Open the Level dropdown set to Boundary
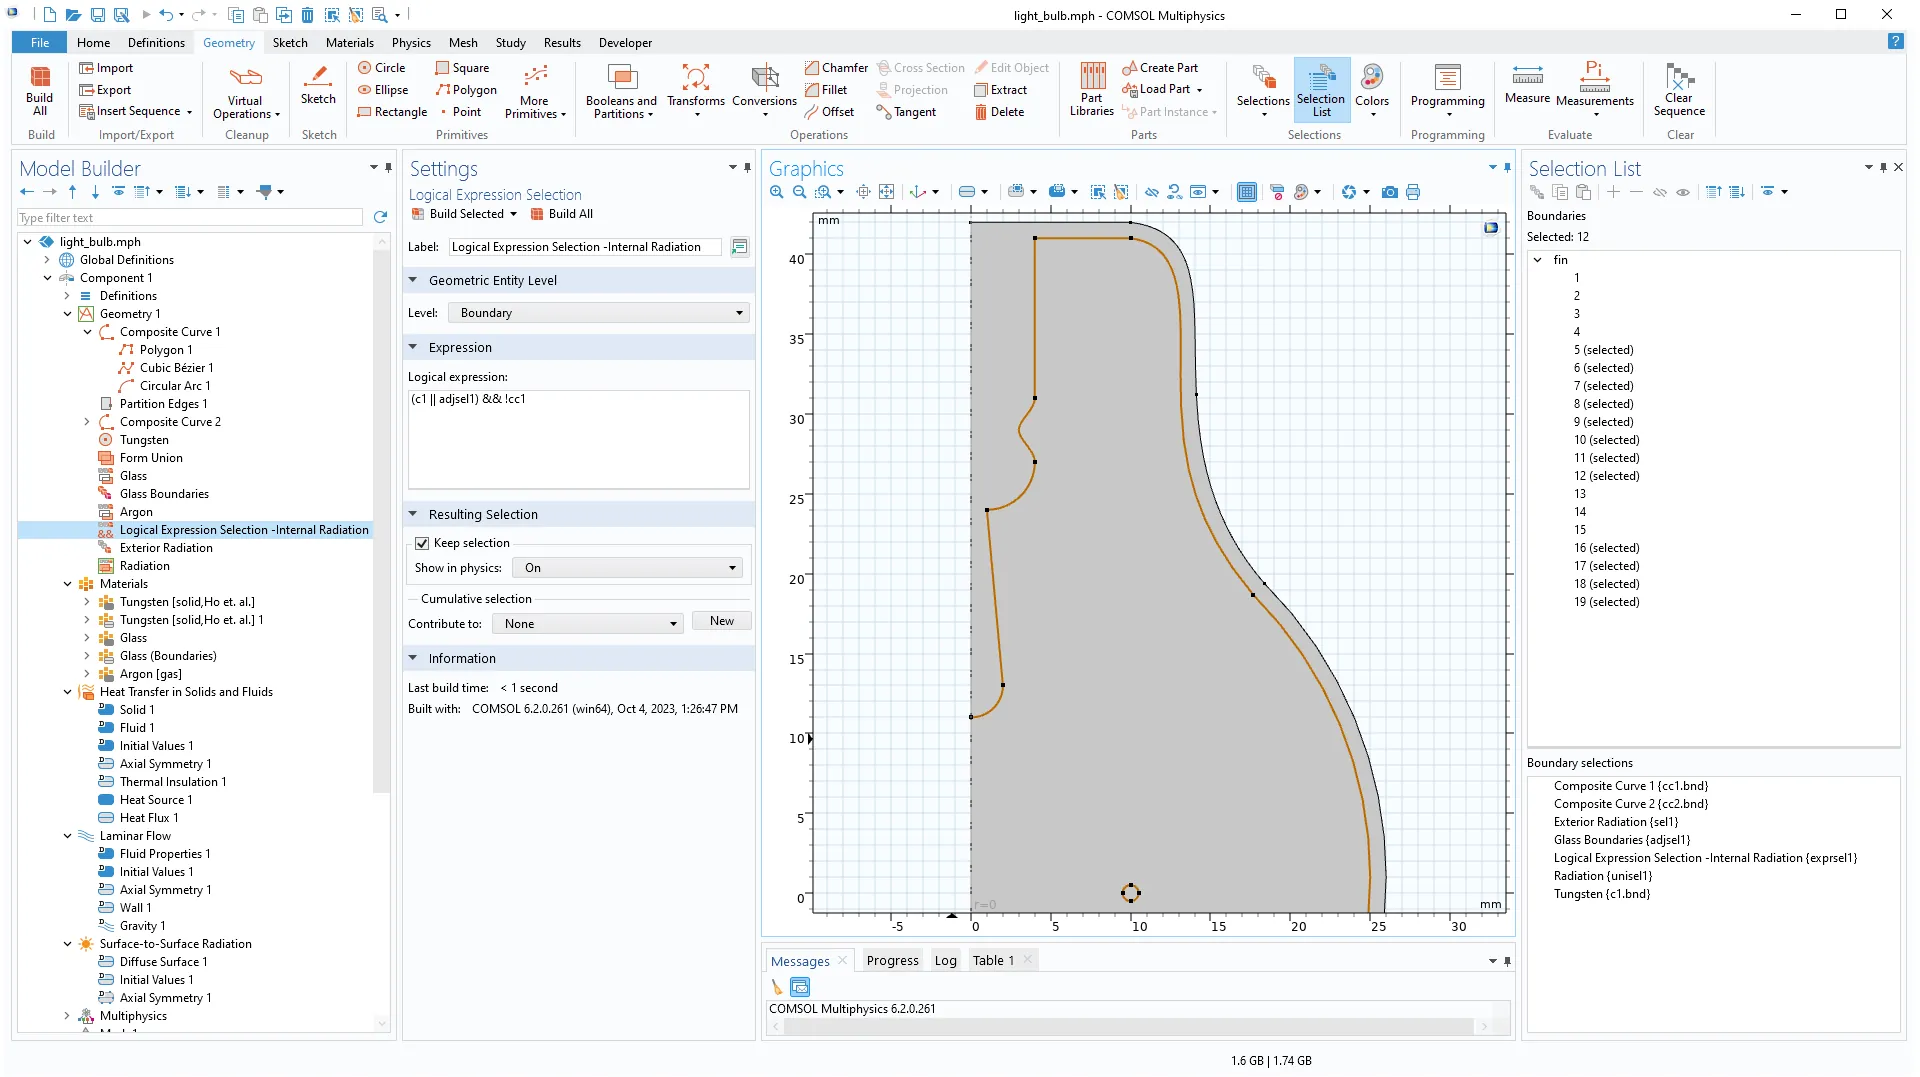The image size is (1920, 1077). tap(598, 313)
